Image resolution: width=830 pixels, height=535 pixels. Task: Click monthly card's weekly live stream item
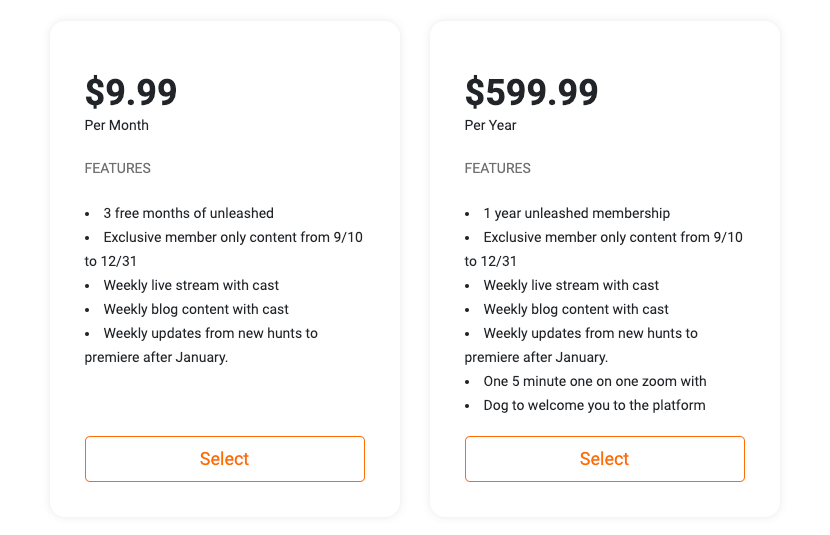[191, 285]
